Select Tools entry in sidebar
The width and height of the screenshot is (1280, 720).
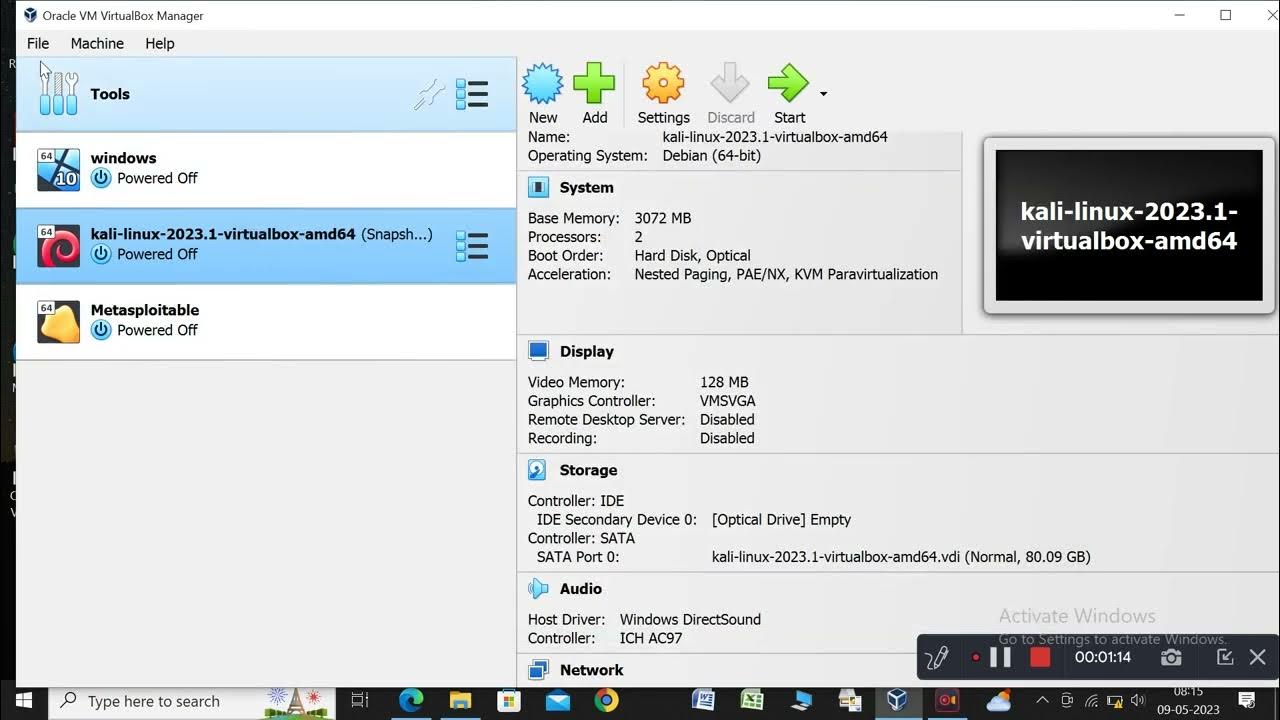point(266,94)
